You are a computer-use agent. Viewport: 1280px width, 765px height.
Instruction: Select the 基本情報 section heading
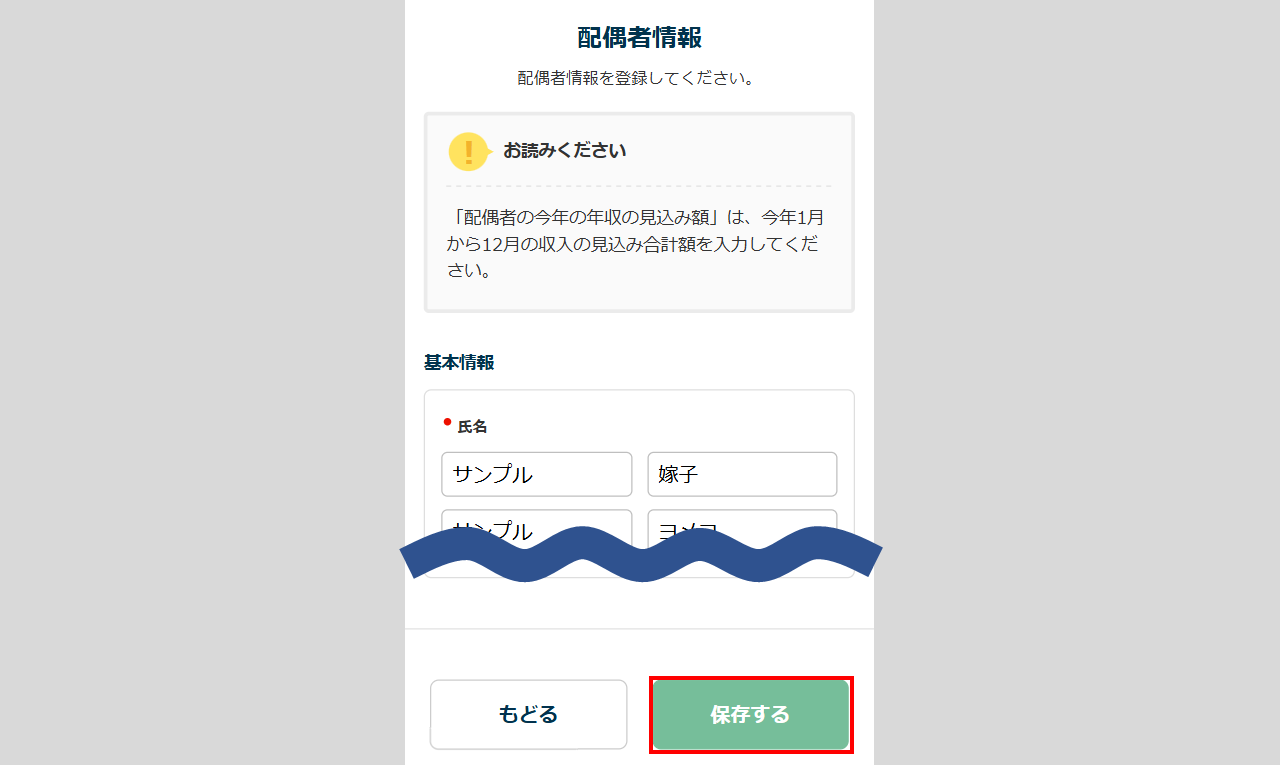pos(459,362)
